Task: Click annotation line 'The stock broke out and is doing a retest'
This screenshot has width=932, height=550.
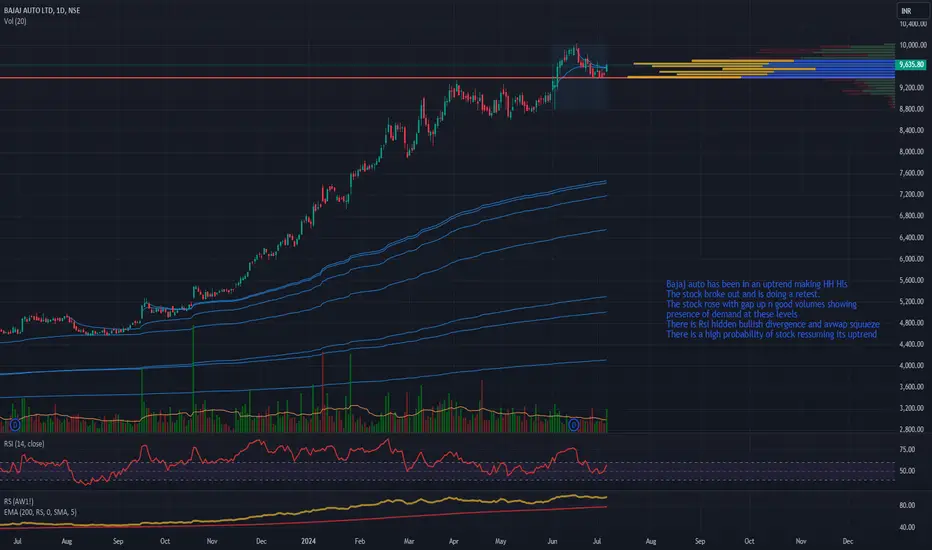Action: tap(742, 294)
